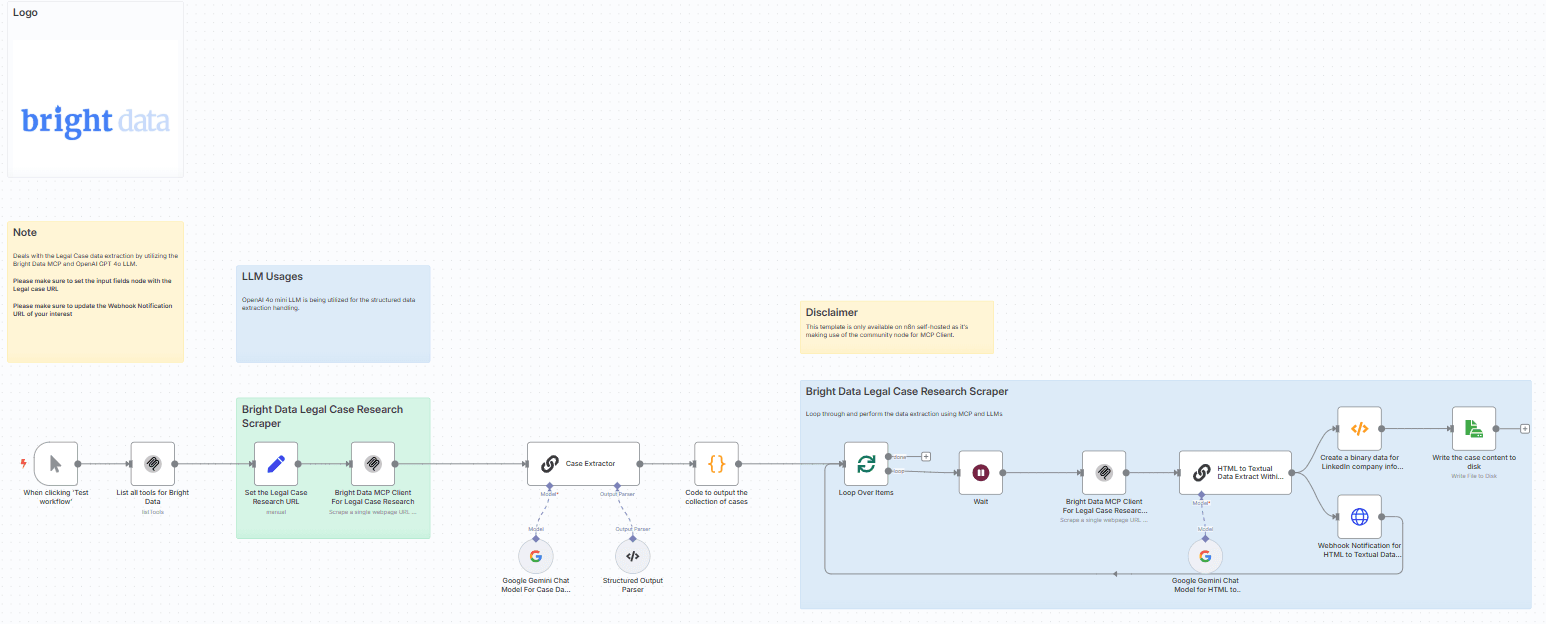Select the 'Set the Legal Case Research URL' node

pyautogui.click(x=276, y=464)
